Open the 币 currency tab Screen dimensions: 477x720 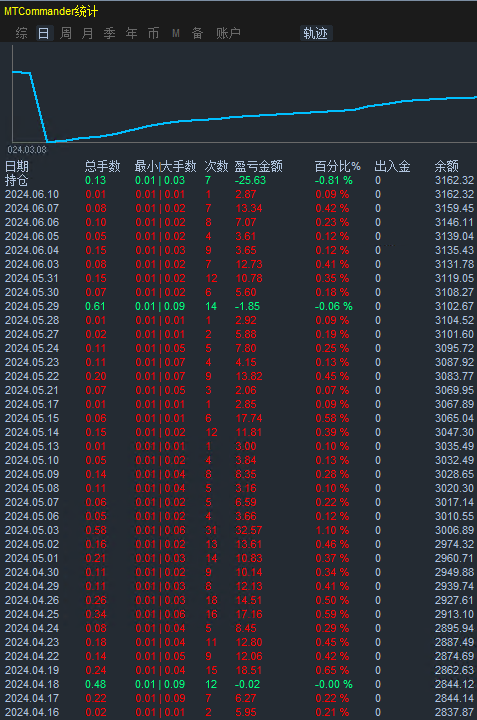tap(153, 33)
